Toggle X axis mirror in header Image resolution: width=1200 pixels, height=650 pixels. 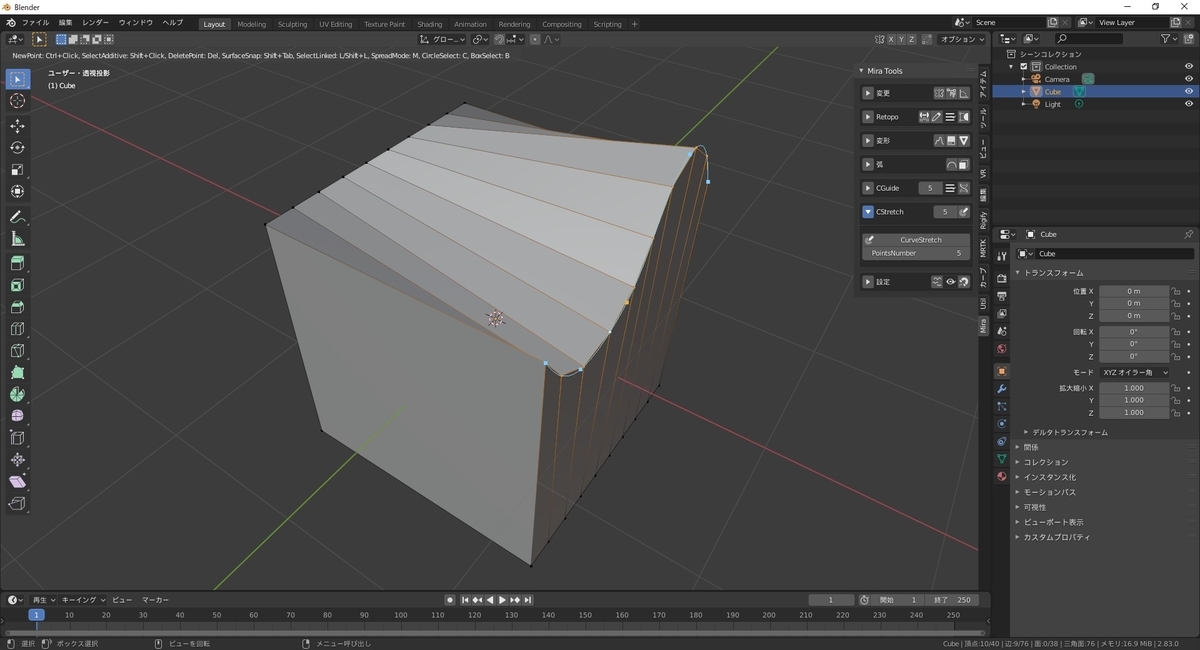(x=889, y=39)
